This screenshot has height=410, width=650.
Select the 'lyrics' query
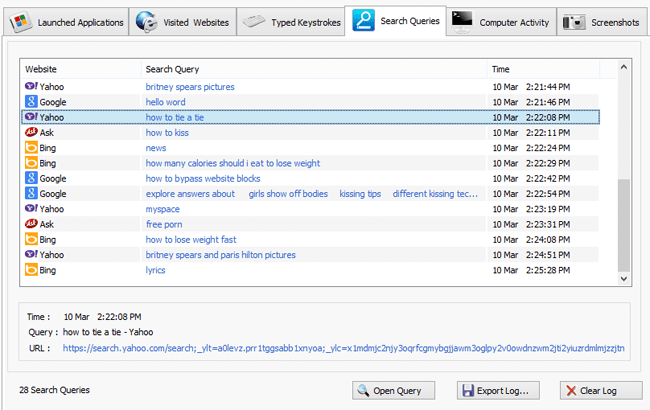[x=155, y=270]
